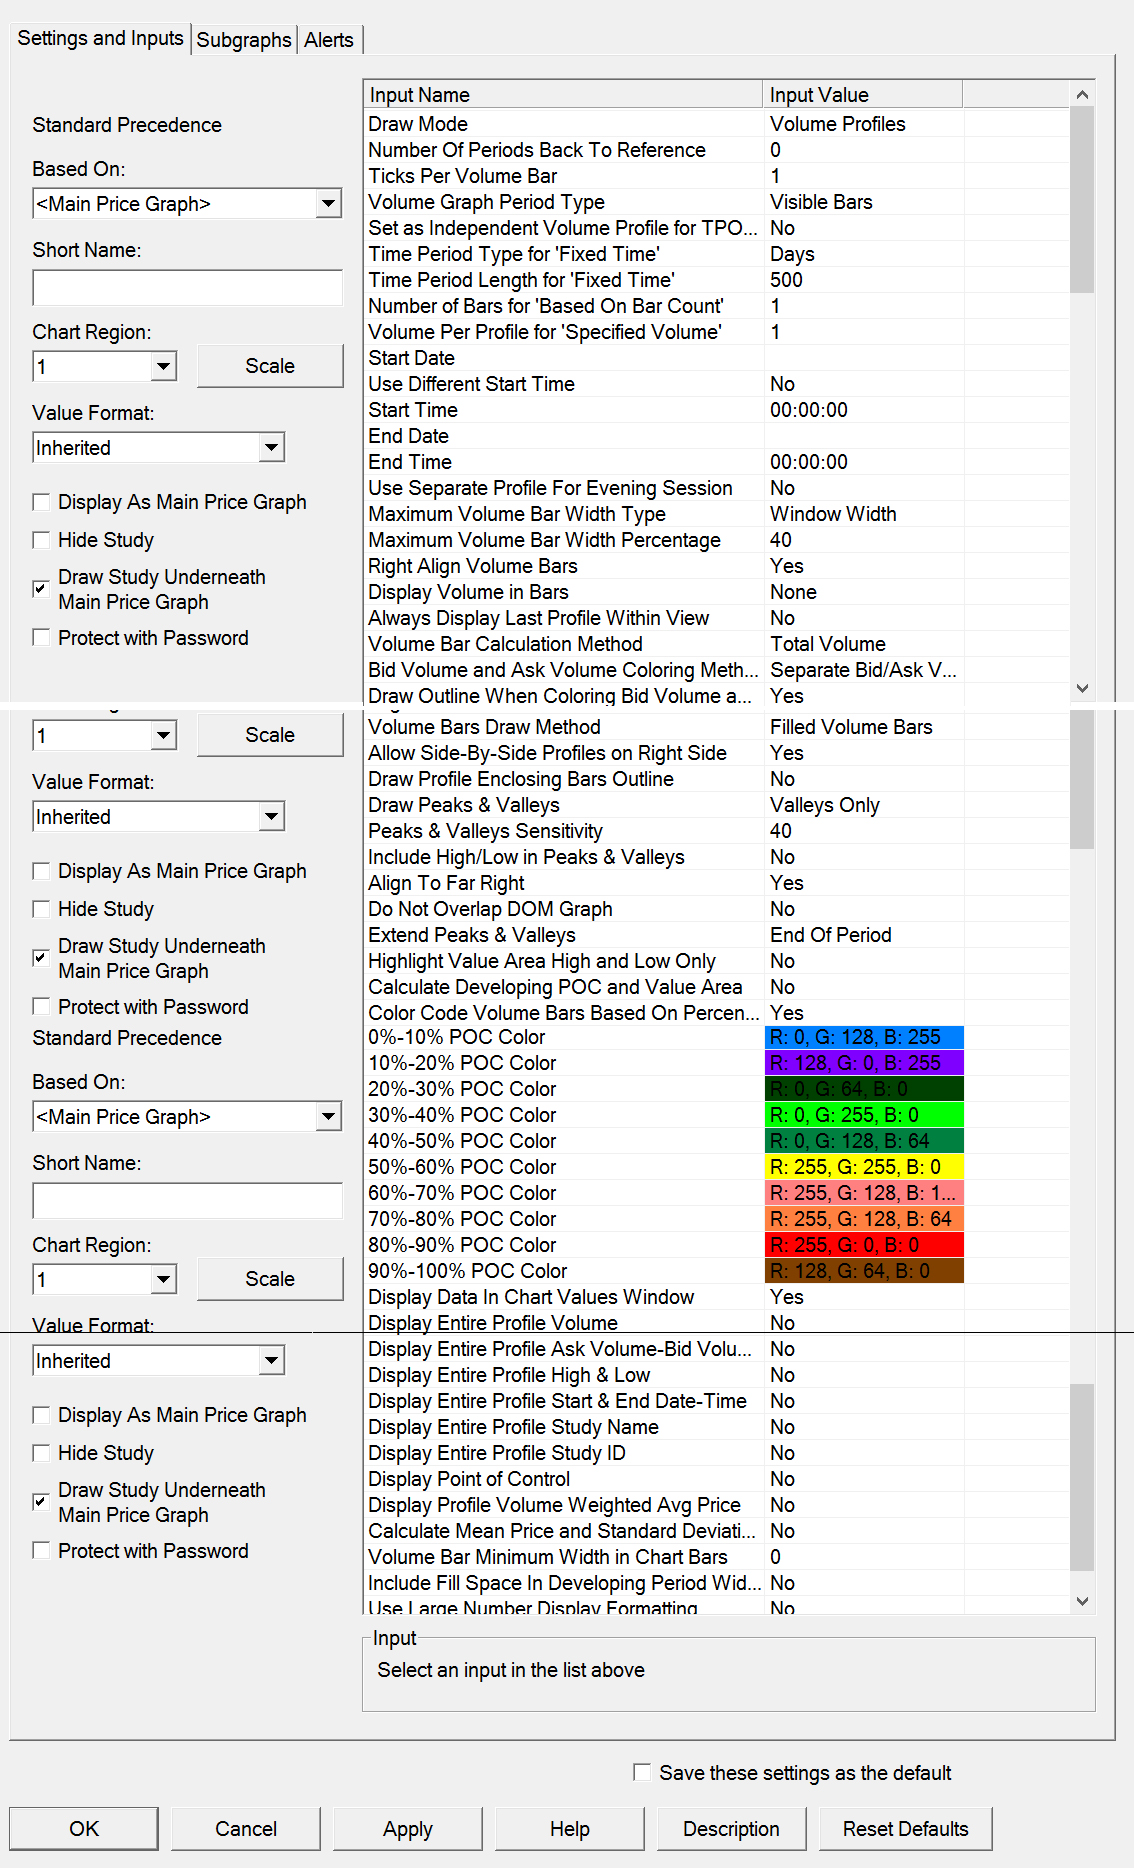
Task: Select Display Entire Profile Study ID row
Action: (x=716, y=1453)
